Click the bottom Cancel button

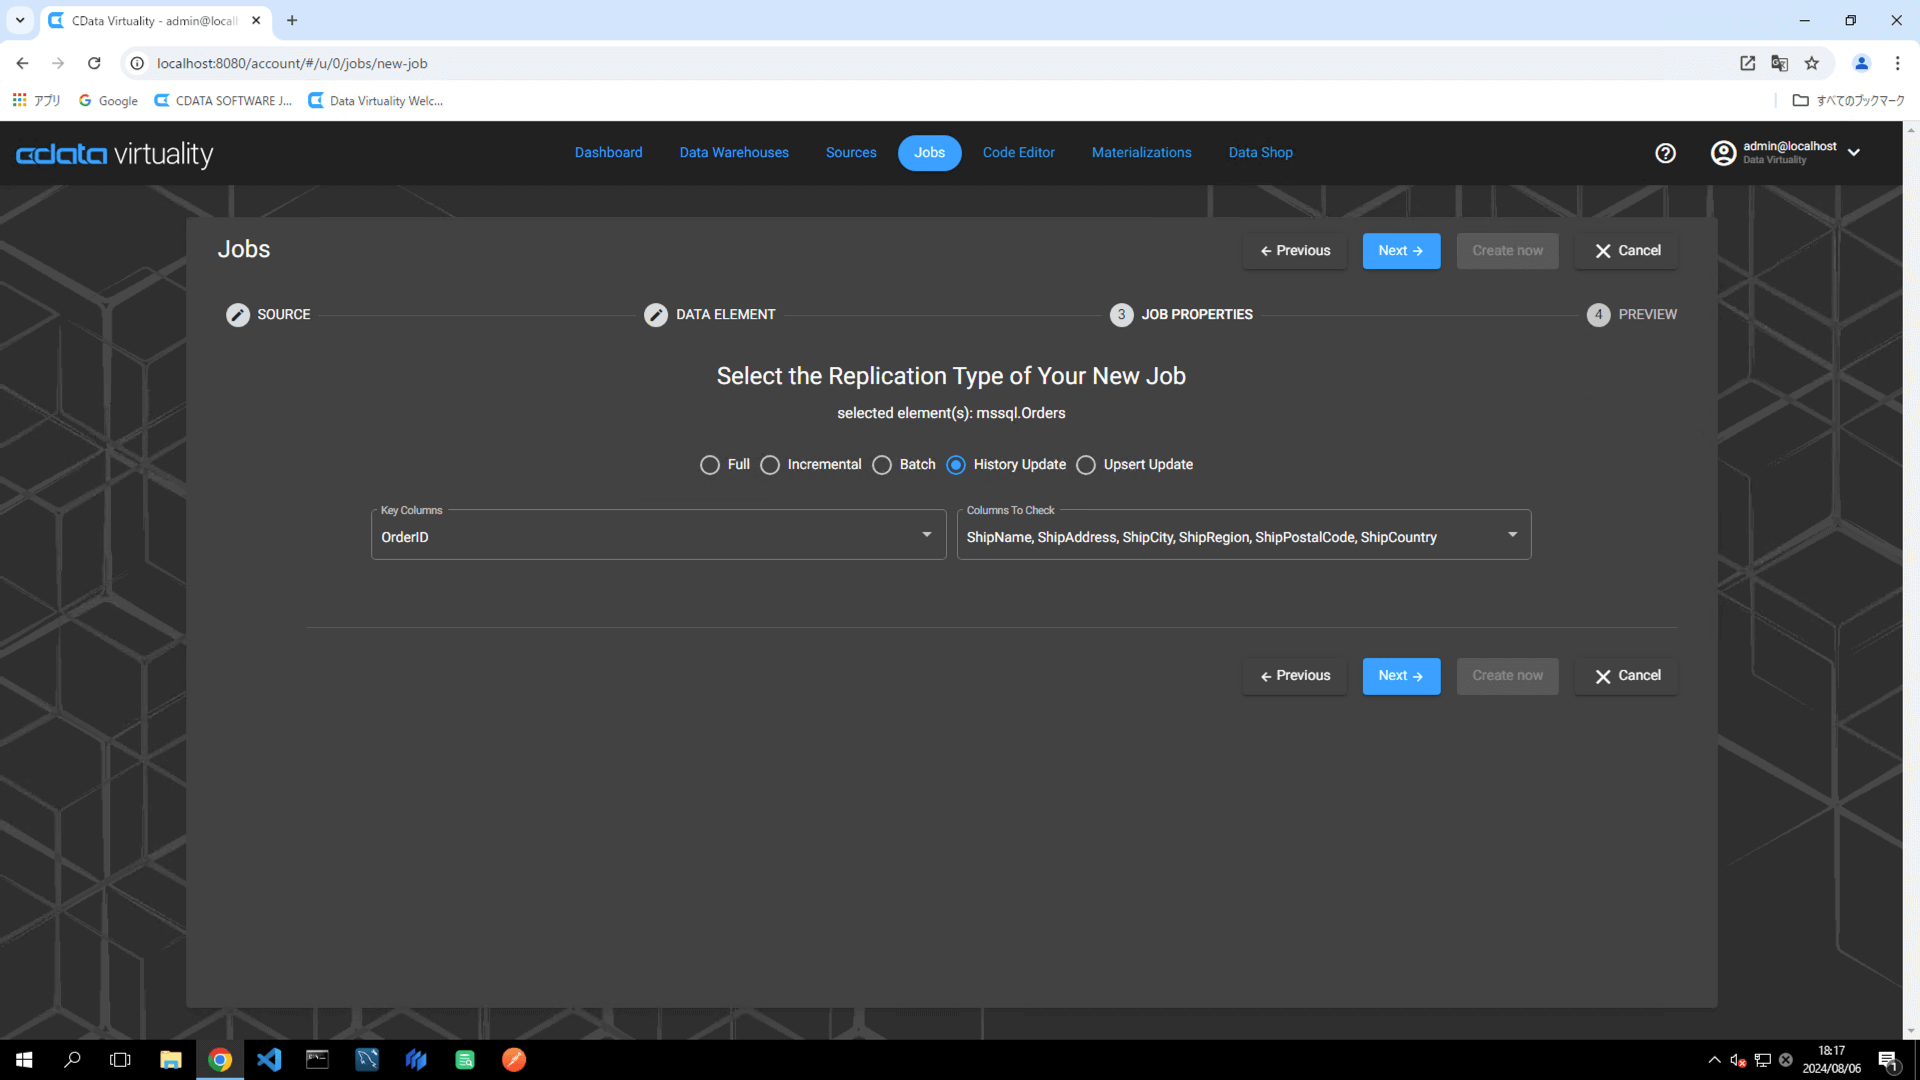click(1626, 676)
